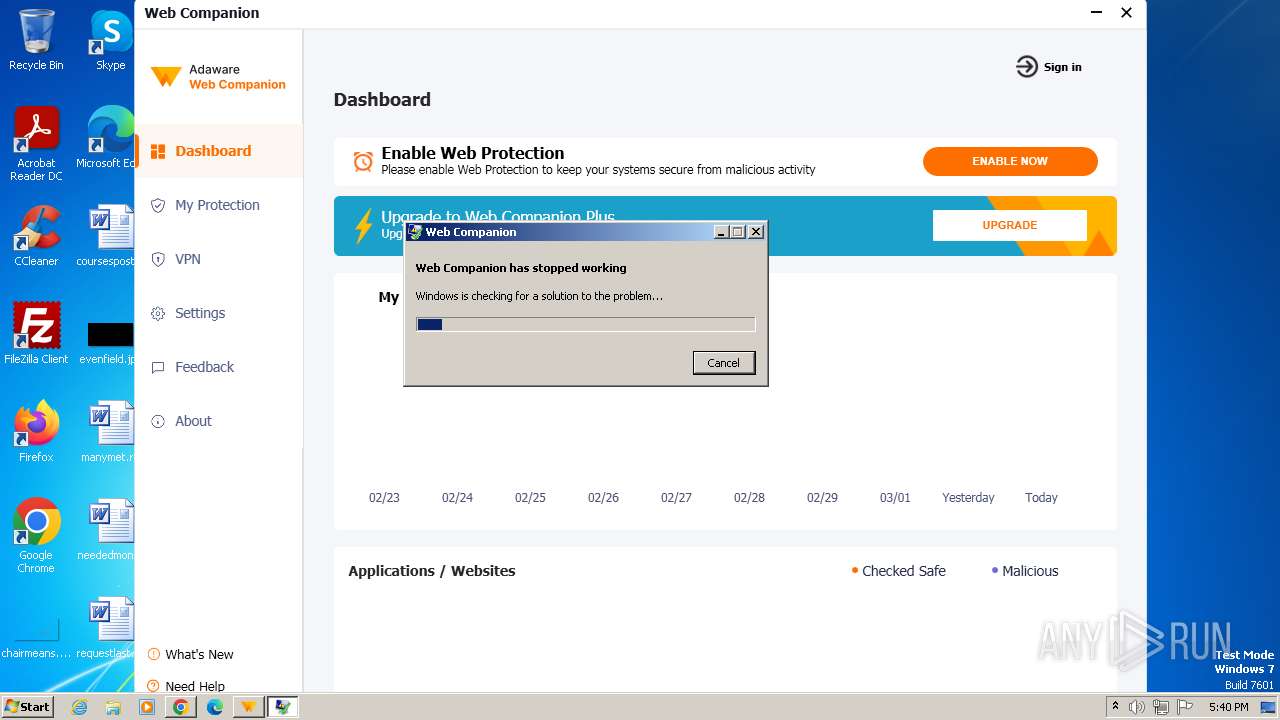Image resolution: width=1280 pixels, height=720 pixels.
Task: Click the Applications / Websites heading
Action: [432, 571]
